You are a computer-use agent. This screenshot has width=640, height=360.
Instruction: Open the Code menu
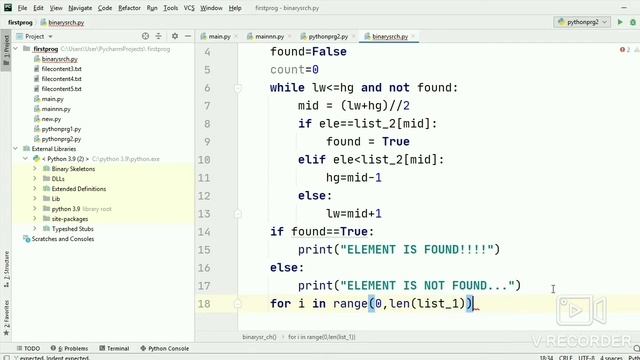(x=105, y=8)
